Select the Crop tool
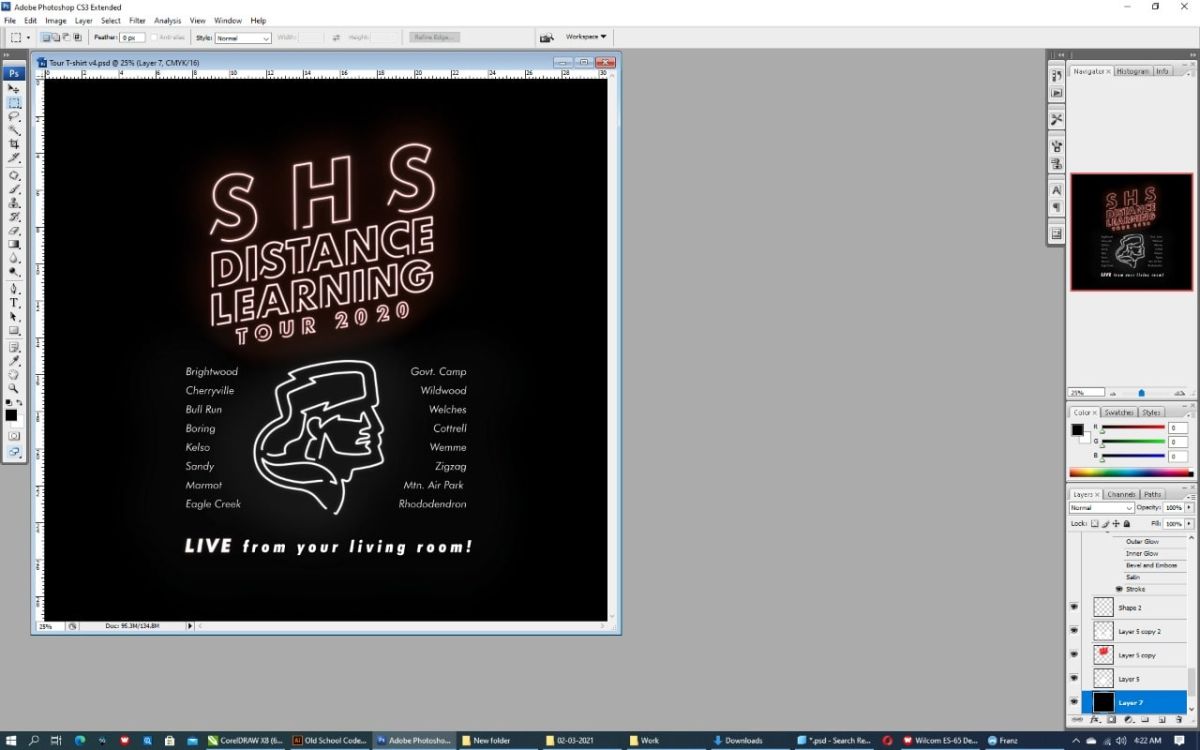1200x750 pixels. pos(14,145)
